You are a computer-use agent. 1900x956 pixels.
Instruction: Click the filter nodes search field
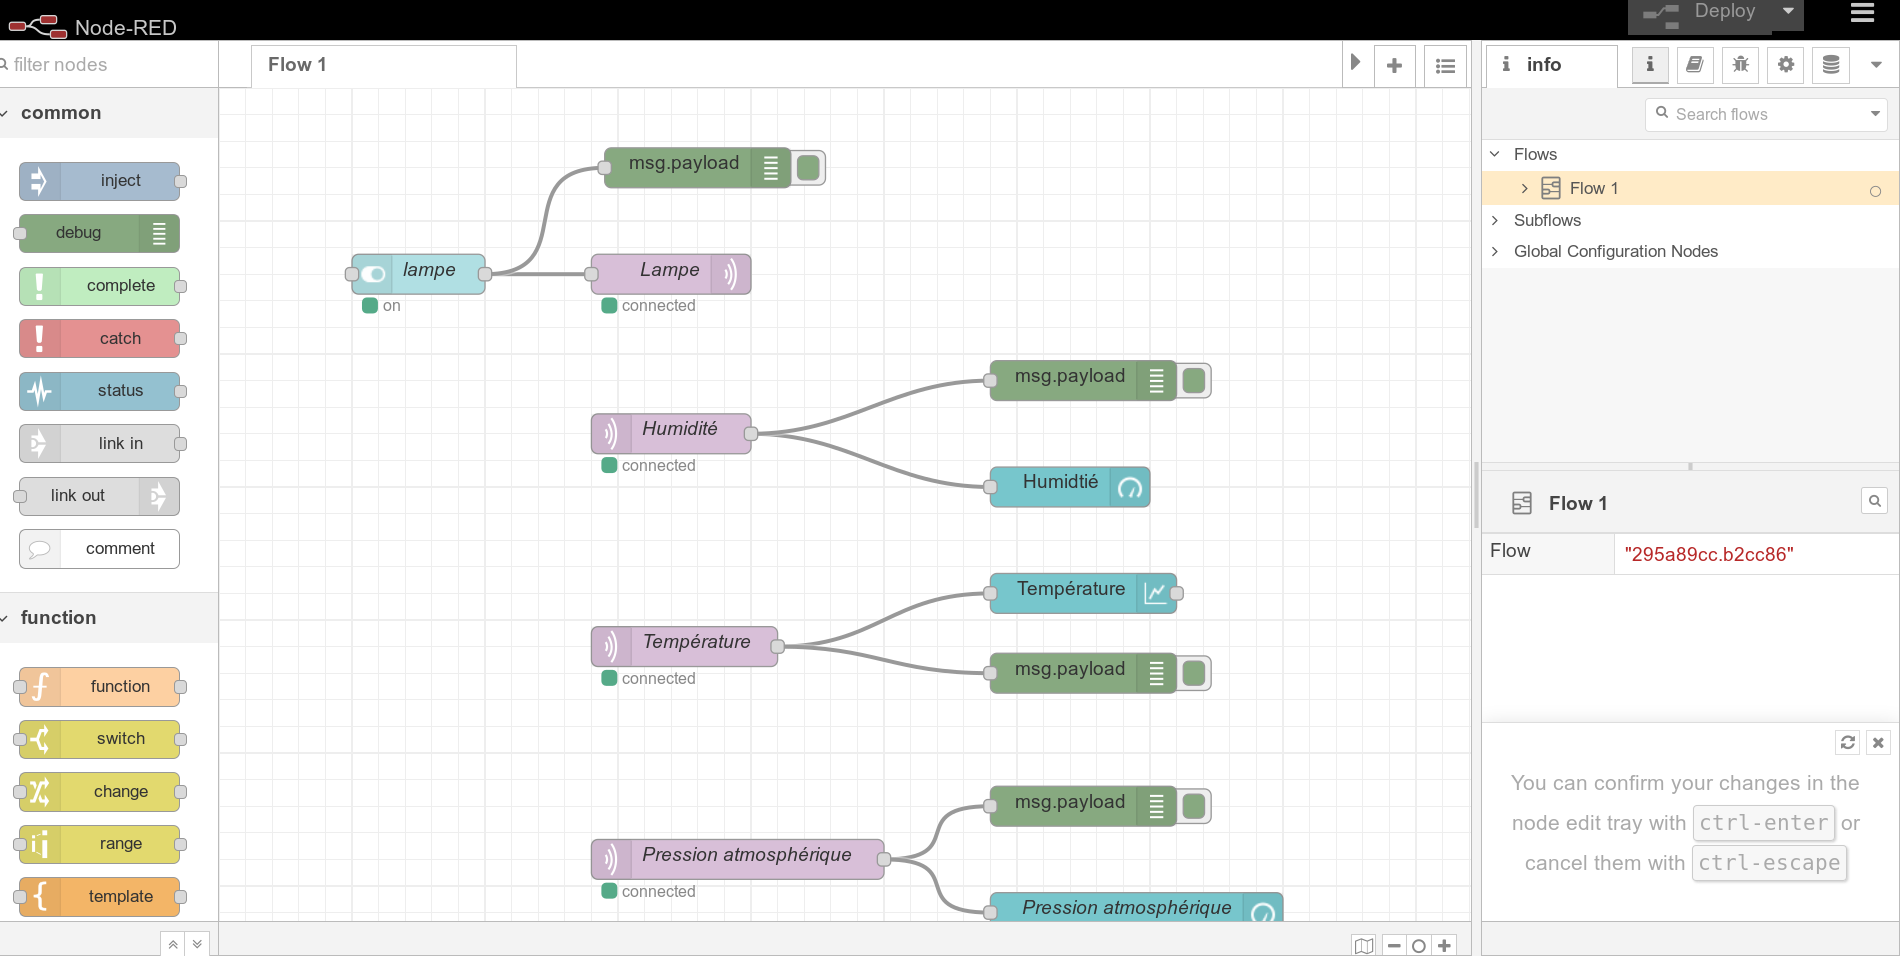point(110,65)
